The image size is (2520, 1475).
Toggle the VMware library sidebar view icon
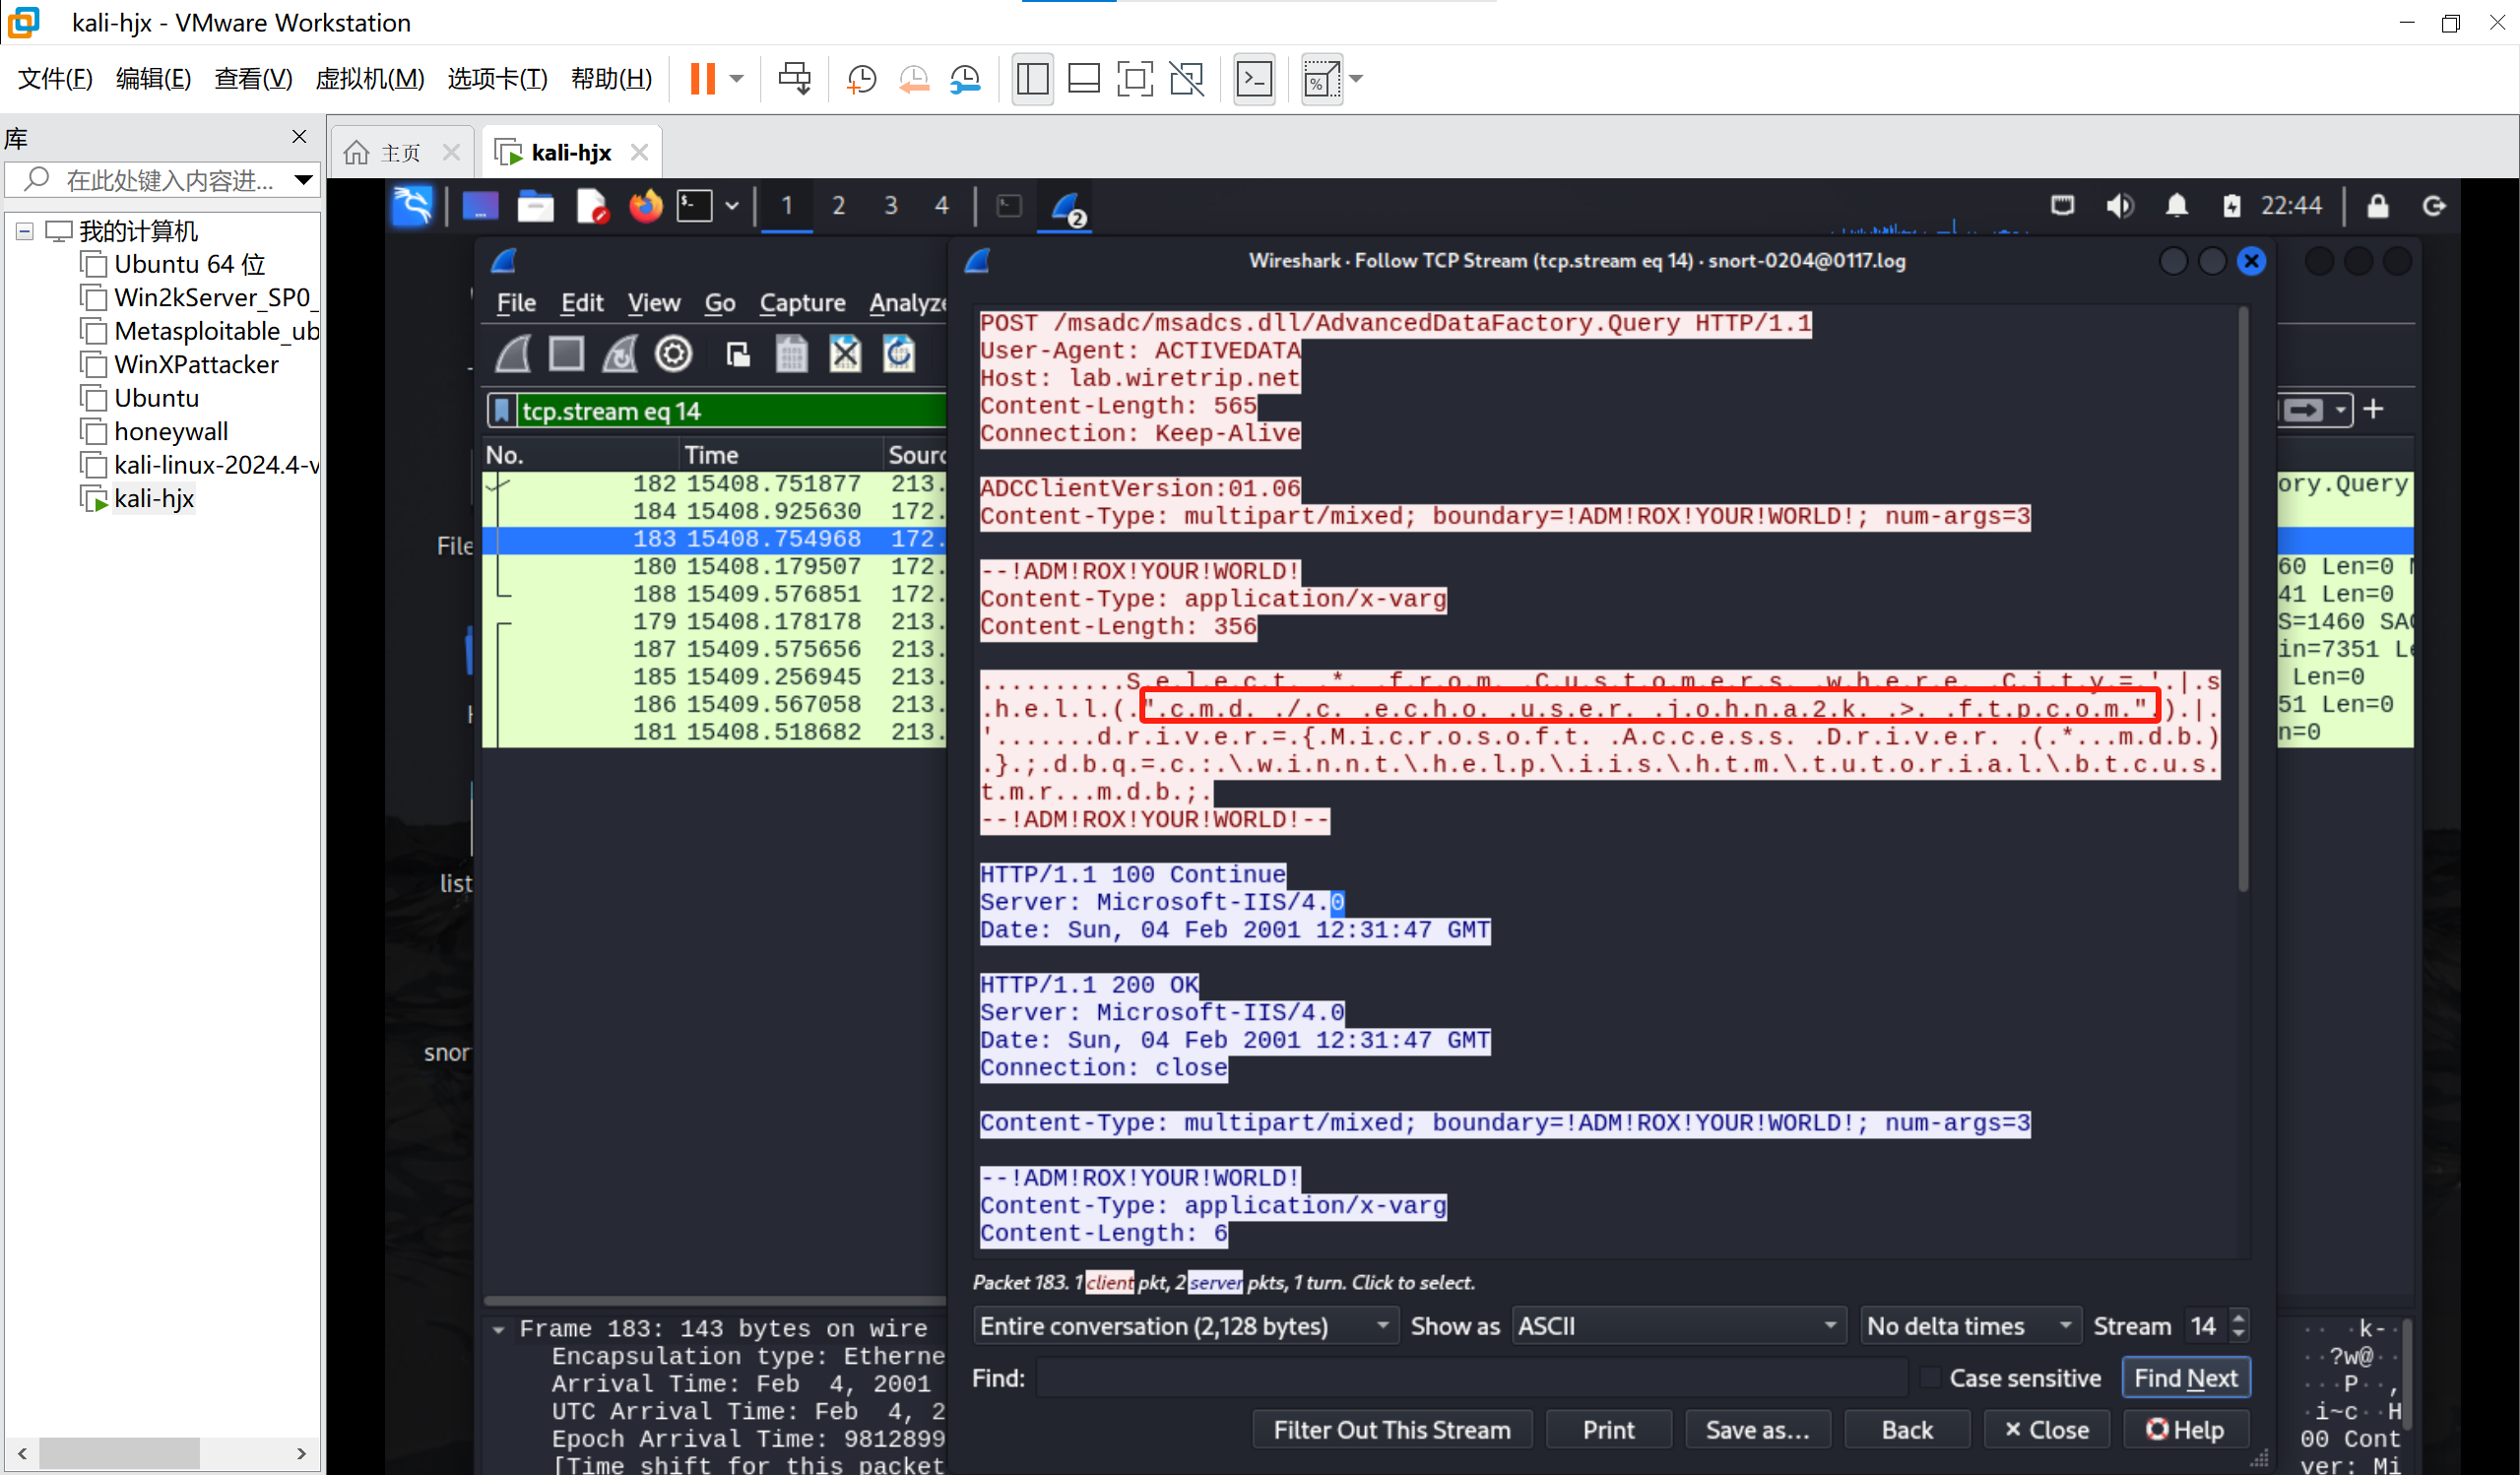tap(1032, 79)
